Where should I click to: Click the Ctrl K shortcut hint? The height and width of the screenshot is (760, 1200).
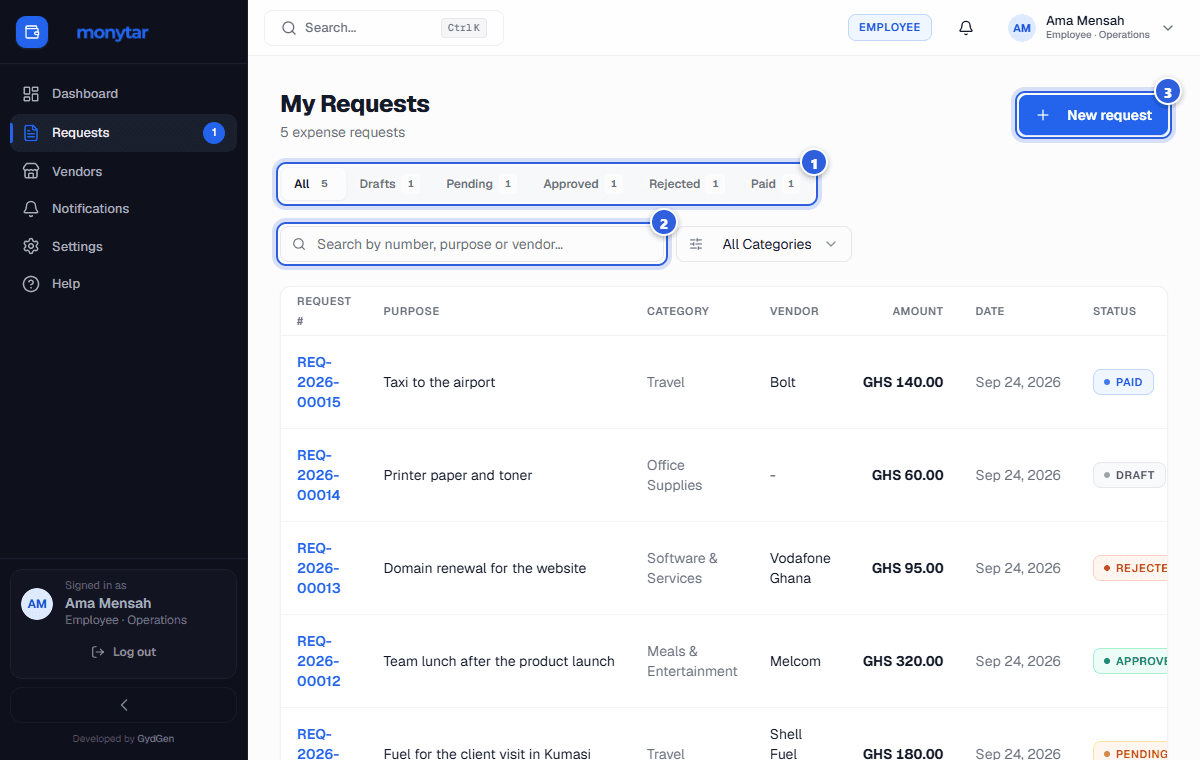click(x=464, y=28)
